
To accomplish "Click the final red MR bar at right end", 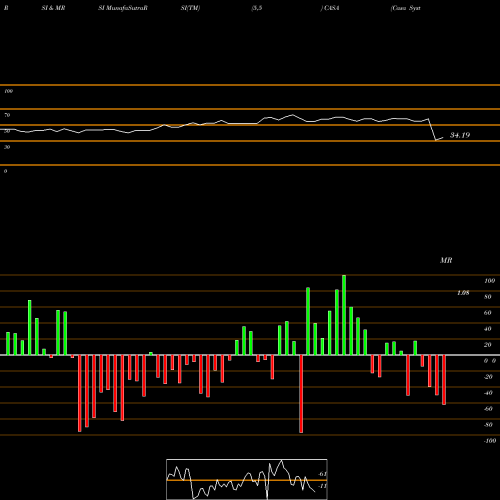I will coord(444,380).
